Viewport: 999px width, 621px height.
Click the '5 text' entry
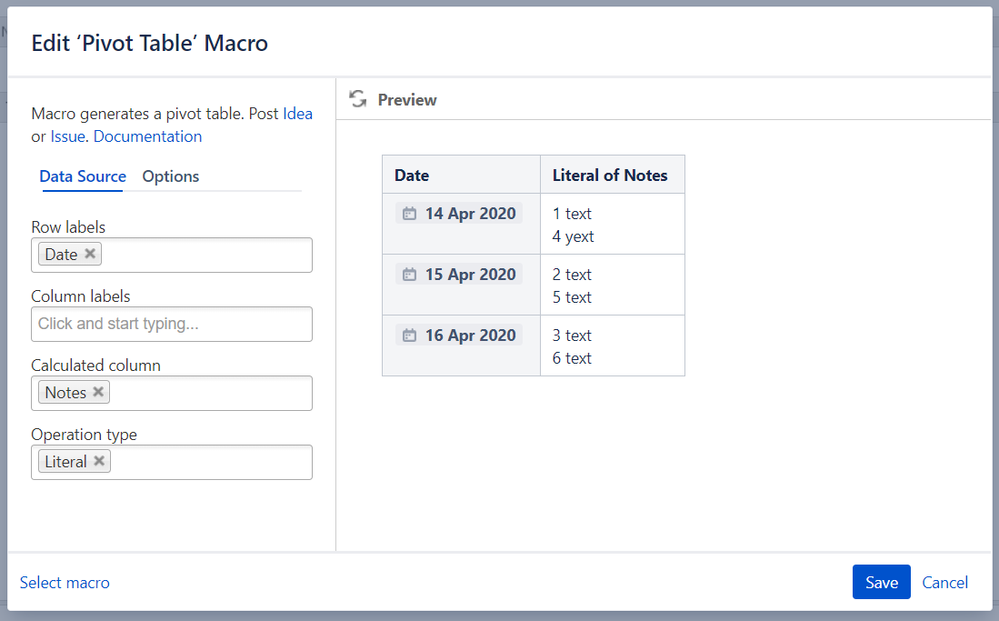[x=571, y=297]
